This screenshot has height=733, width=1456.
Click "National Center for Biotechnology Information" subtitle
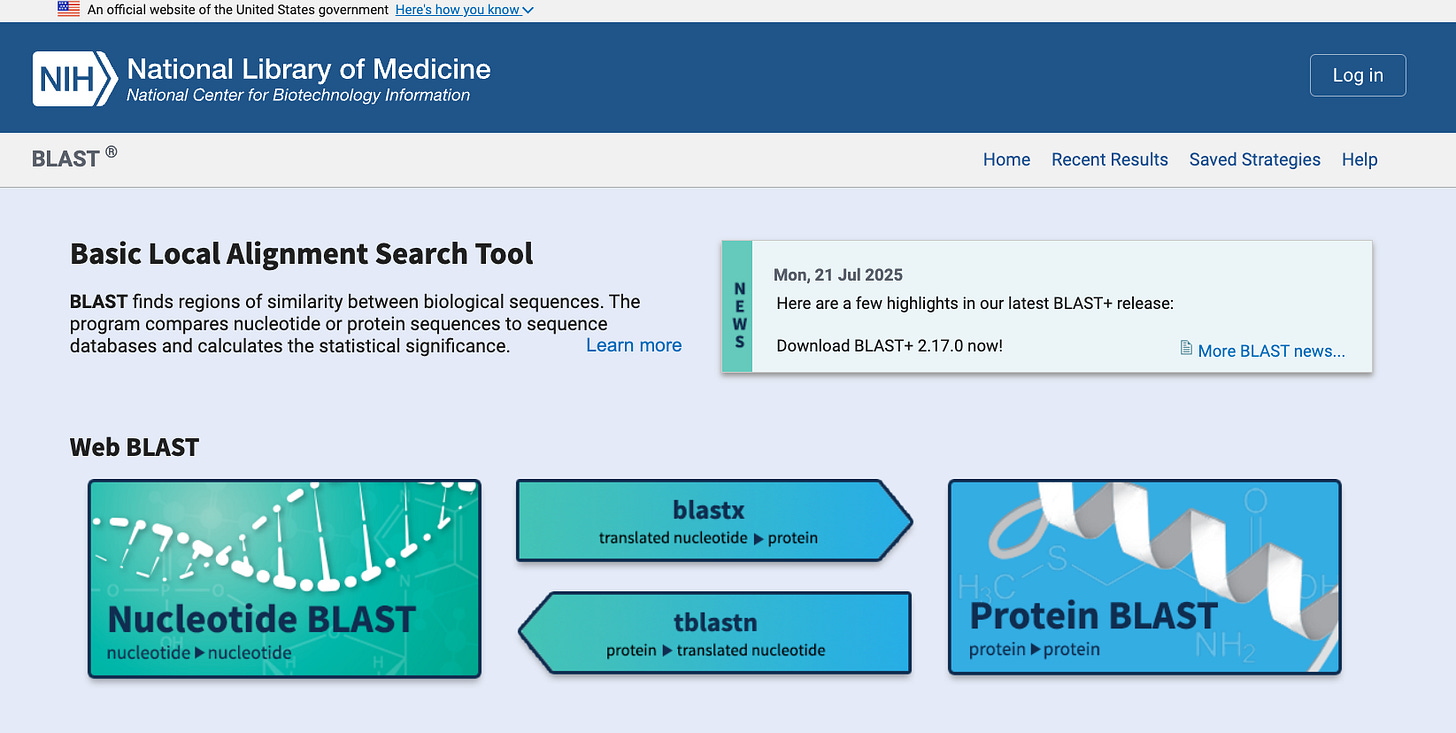[298, 96]
